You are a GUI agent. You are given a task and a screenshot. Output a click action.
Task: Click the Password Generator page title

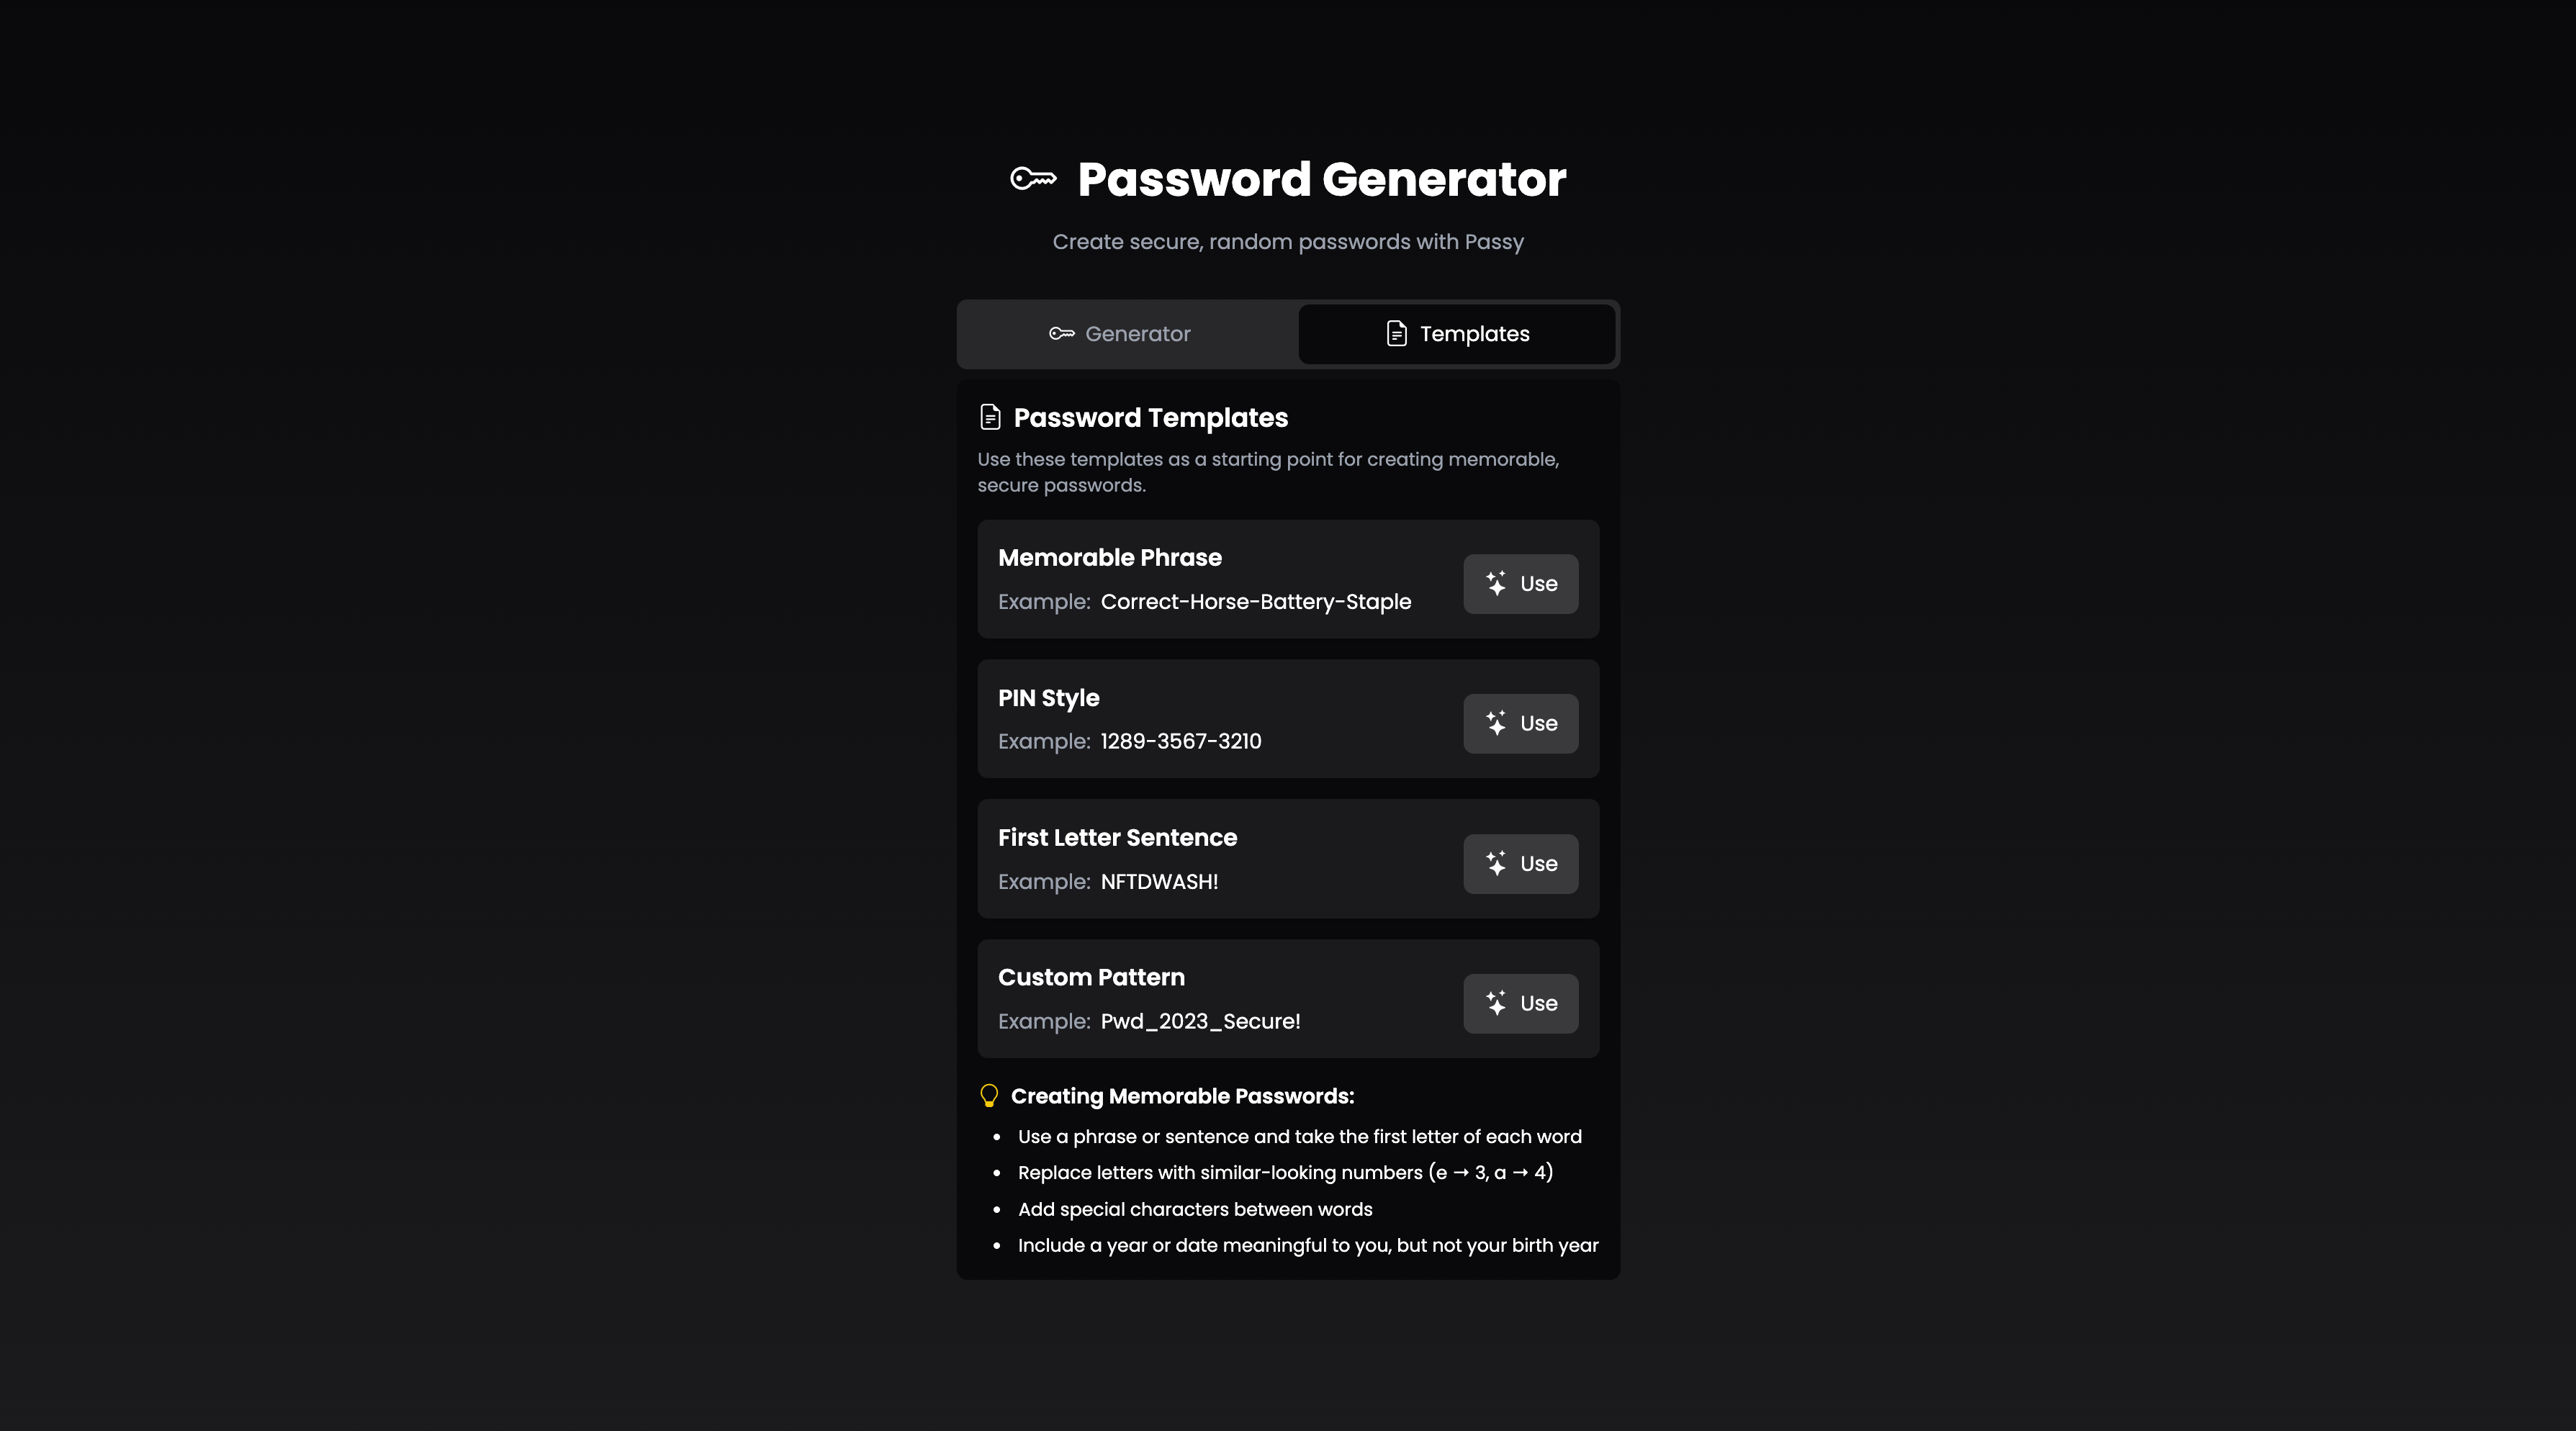click(x=1322, y=180)
